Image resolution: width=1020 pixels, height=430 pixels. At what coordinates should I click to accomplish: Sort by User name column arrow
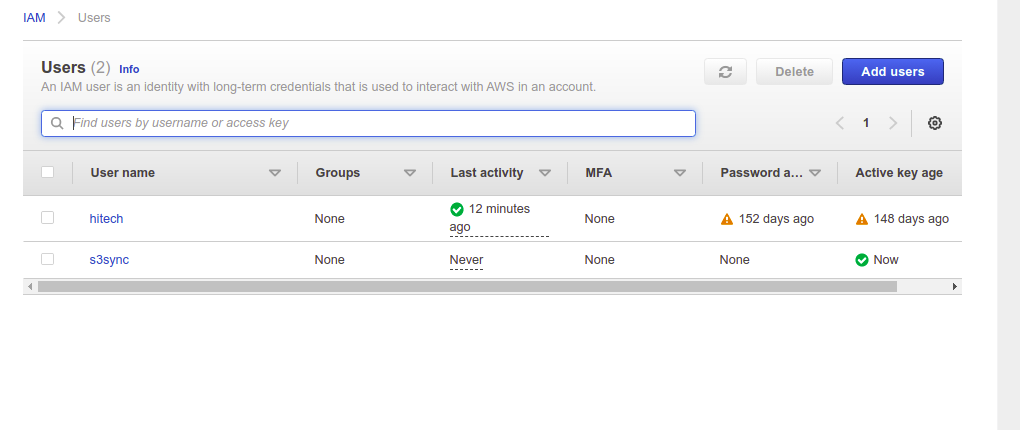point(275,173)
